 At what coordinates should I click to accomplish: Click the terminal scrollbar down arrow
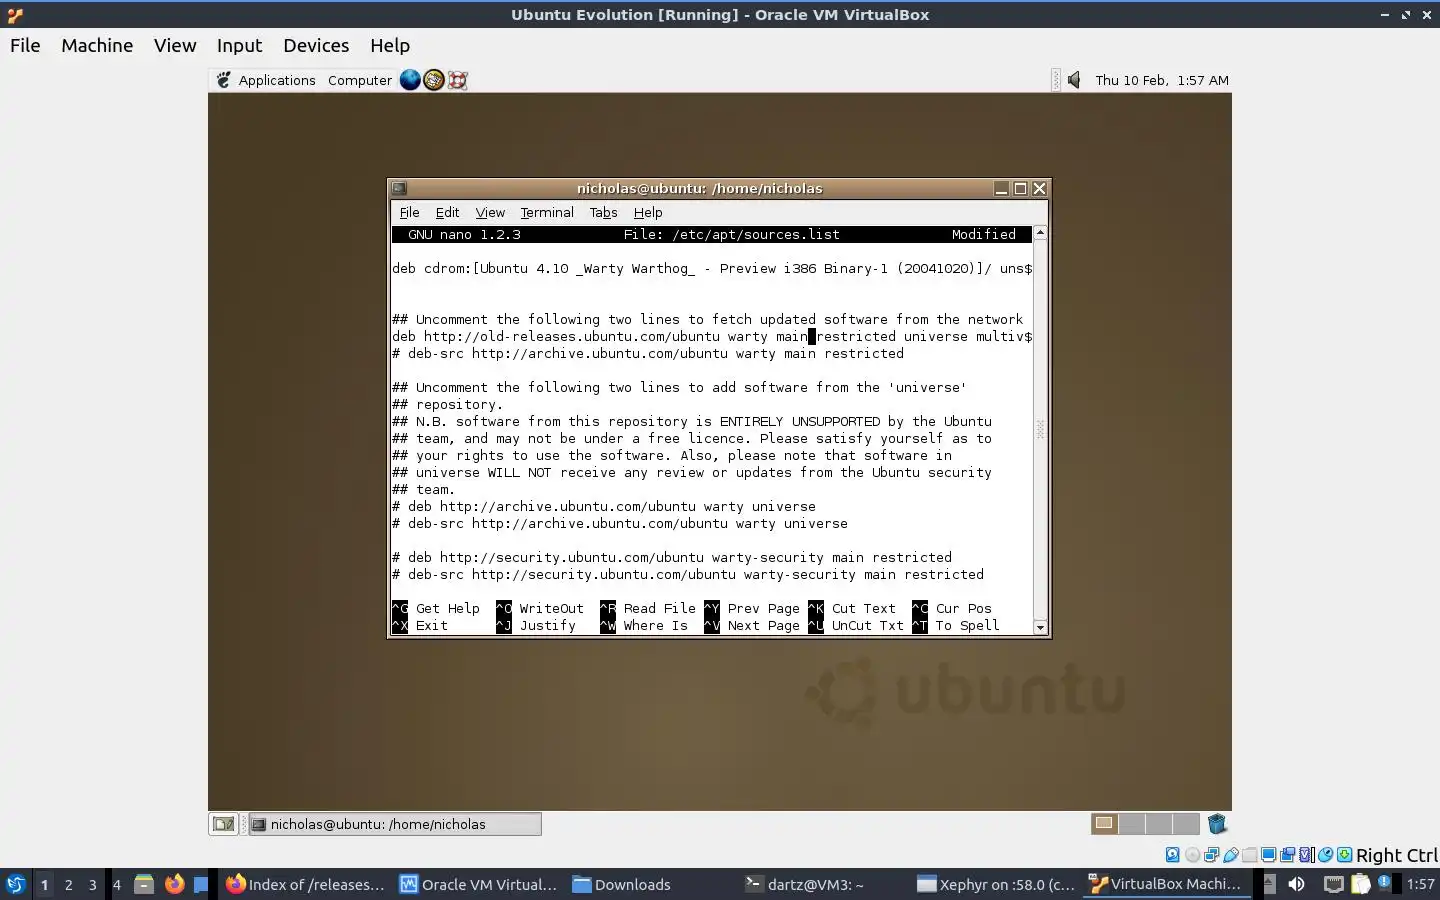(x=1040, y=627)
